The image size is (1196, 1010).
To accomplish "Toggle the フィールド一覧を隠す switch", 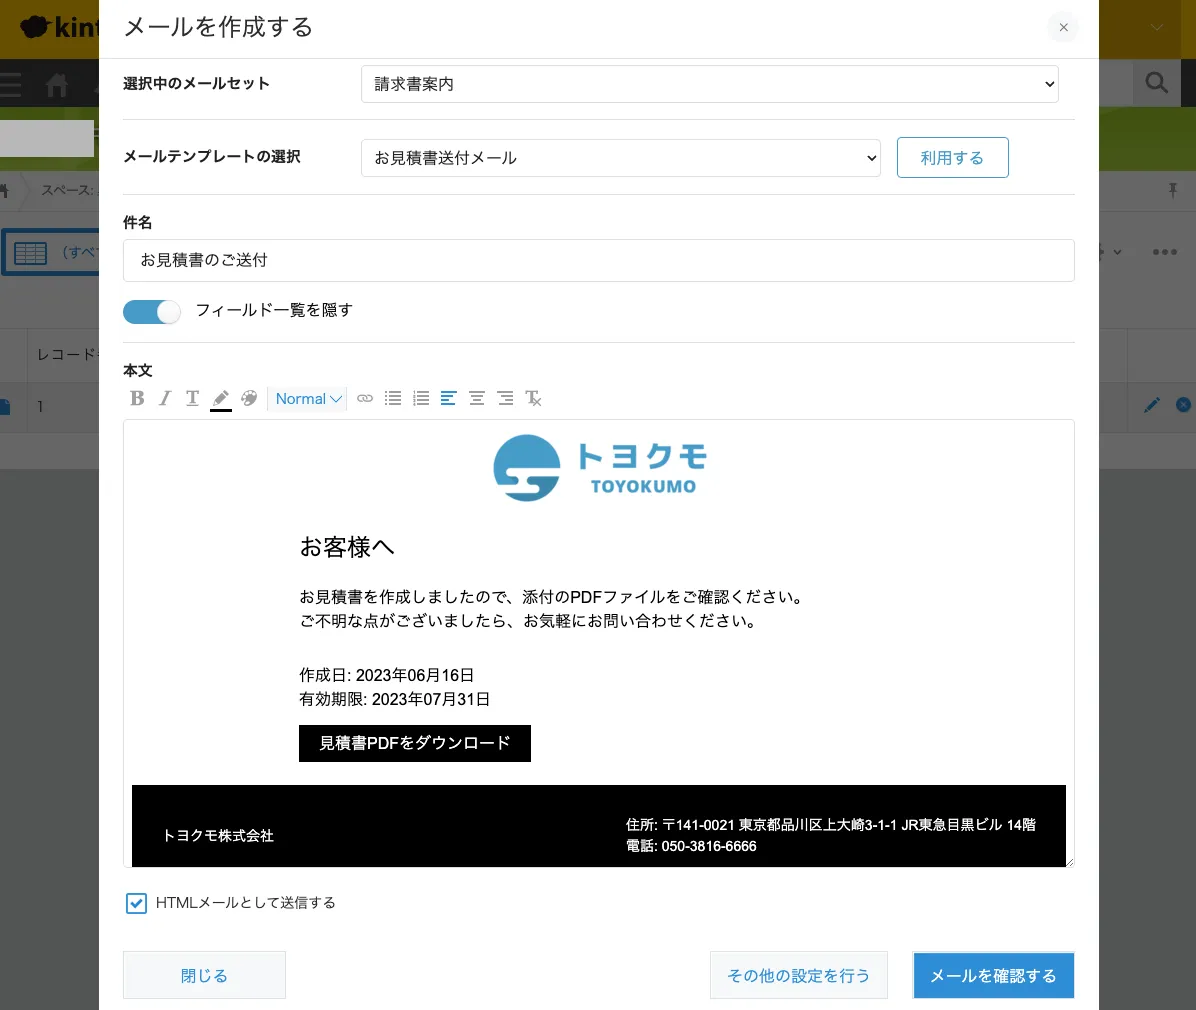I will (152, 311).
